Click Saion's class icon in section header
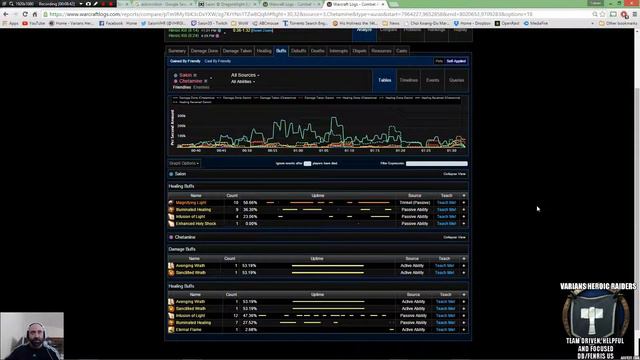This screenshot has width=640, height=360. pos(171,174)
